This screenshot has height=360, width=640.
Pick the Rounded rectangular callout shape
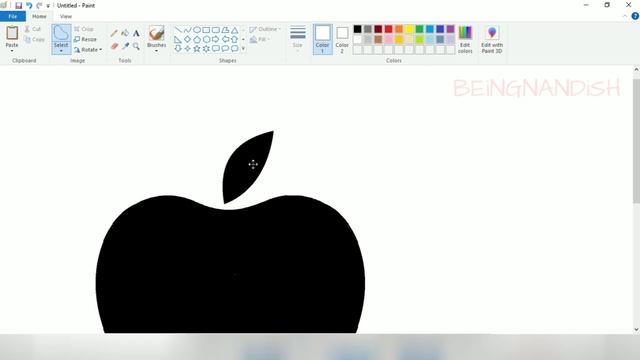coord(216,49)
